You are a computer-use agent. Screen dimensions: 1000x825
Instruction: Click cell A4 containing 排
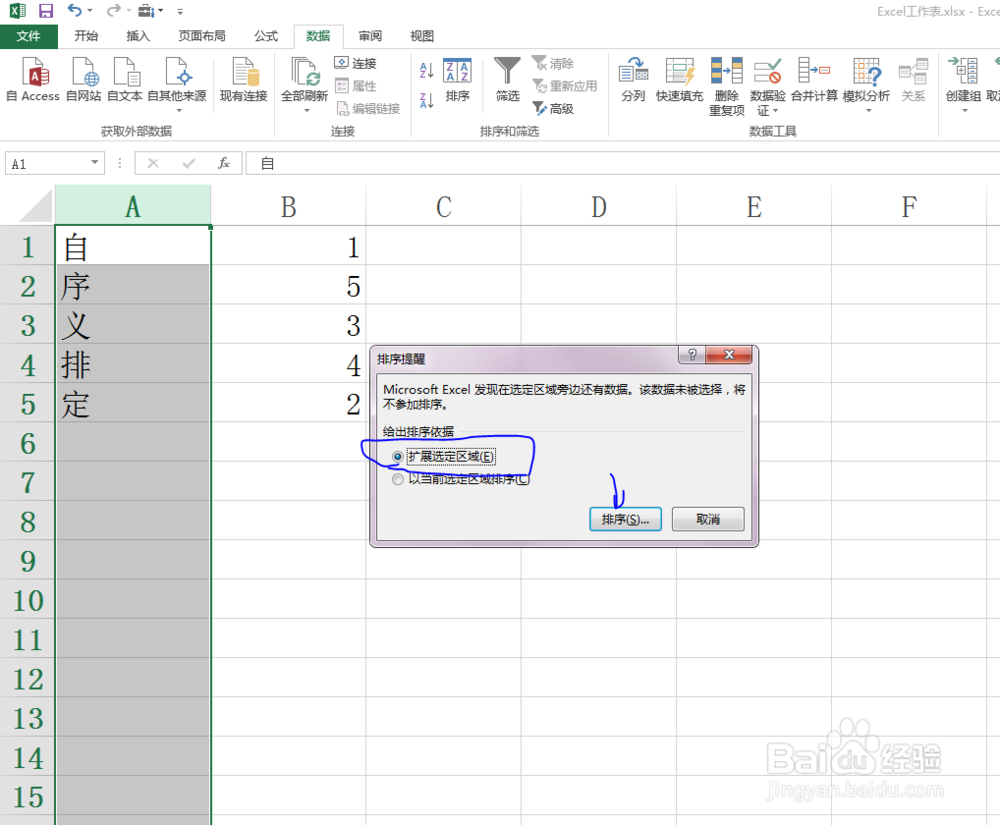pos(133,364)
